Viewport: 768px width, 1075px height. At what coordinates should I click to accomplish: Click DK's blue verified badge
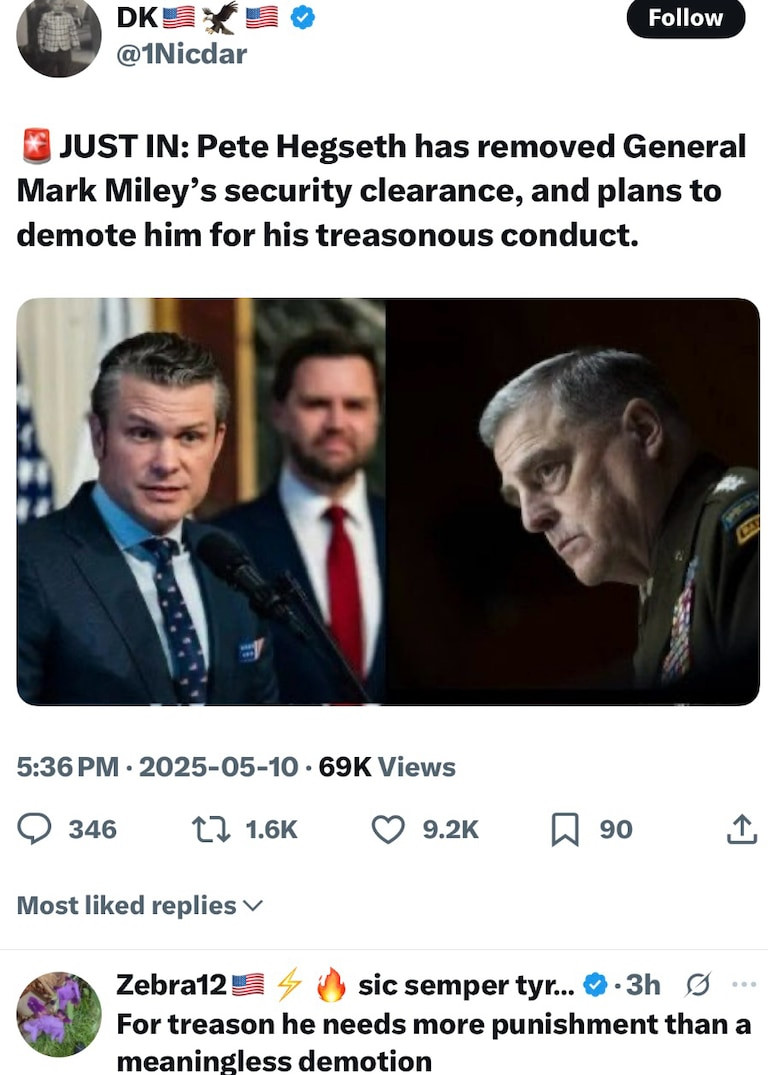point(302,18)
